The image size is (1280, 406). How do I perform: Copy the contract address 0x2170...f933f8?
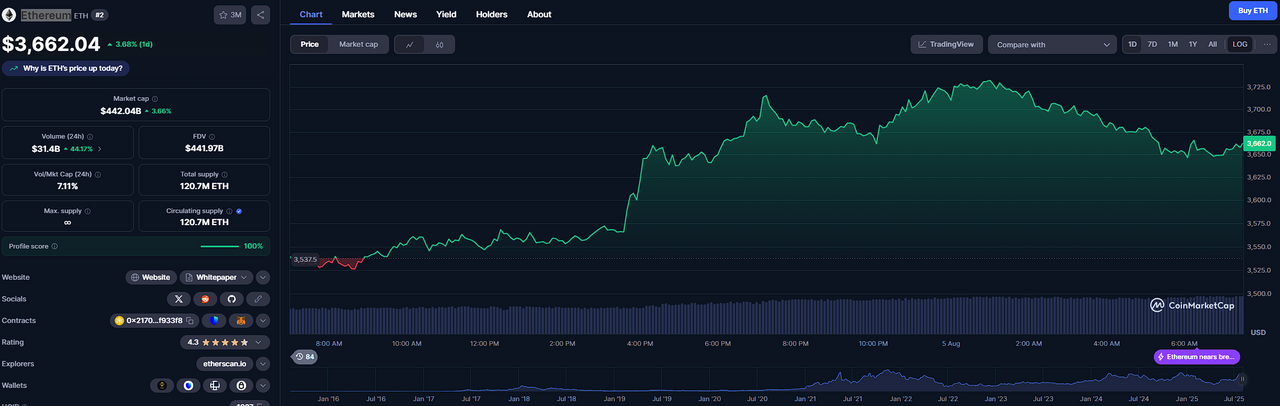[x=189, y=320]
